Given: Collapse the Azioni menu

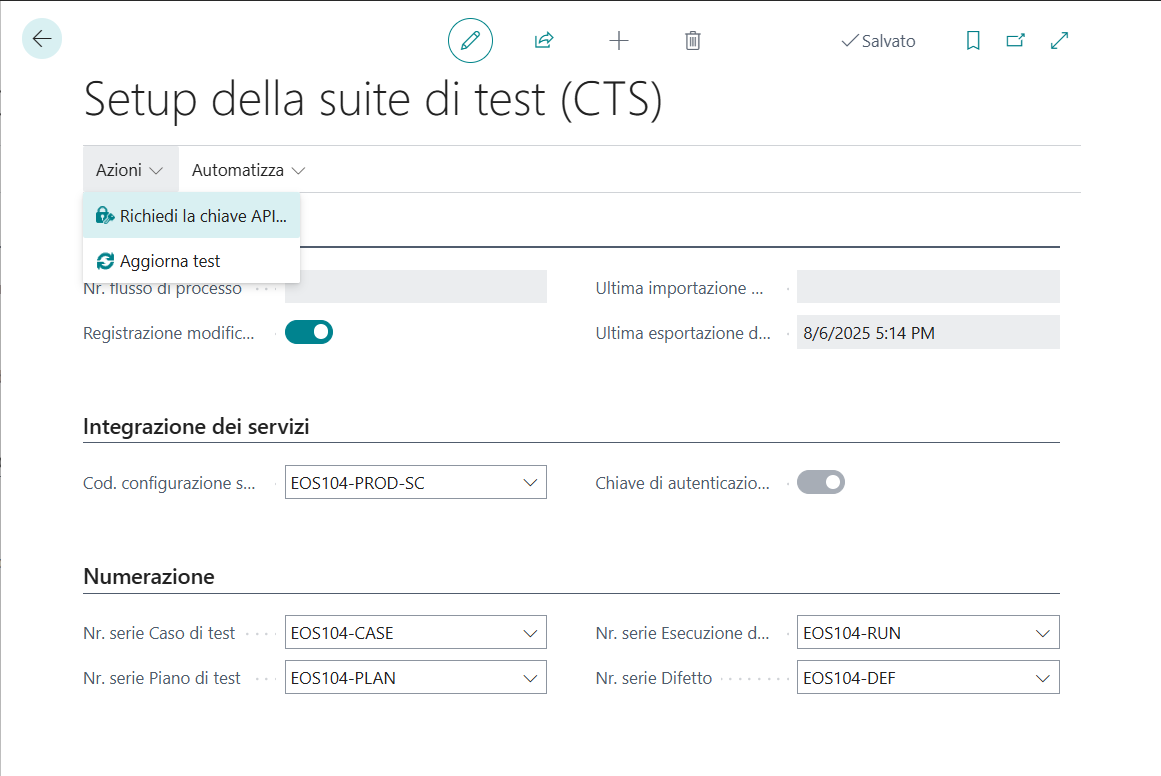Looking at the screenshot, I should 130,170.
